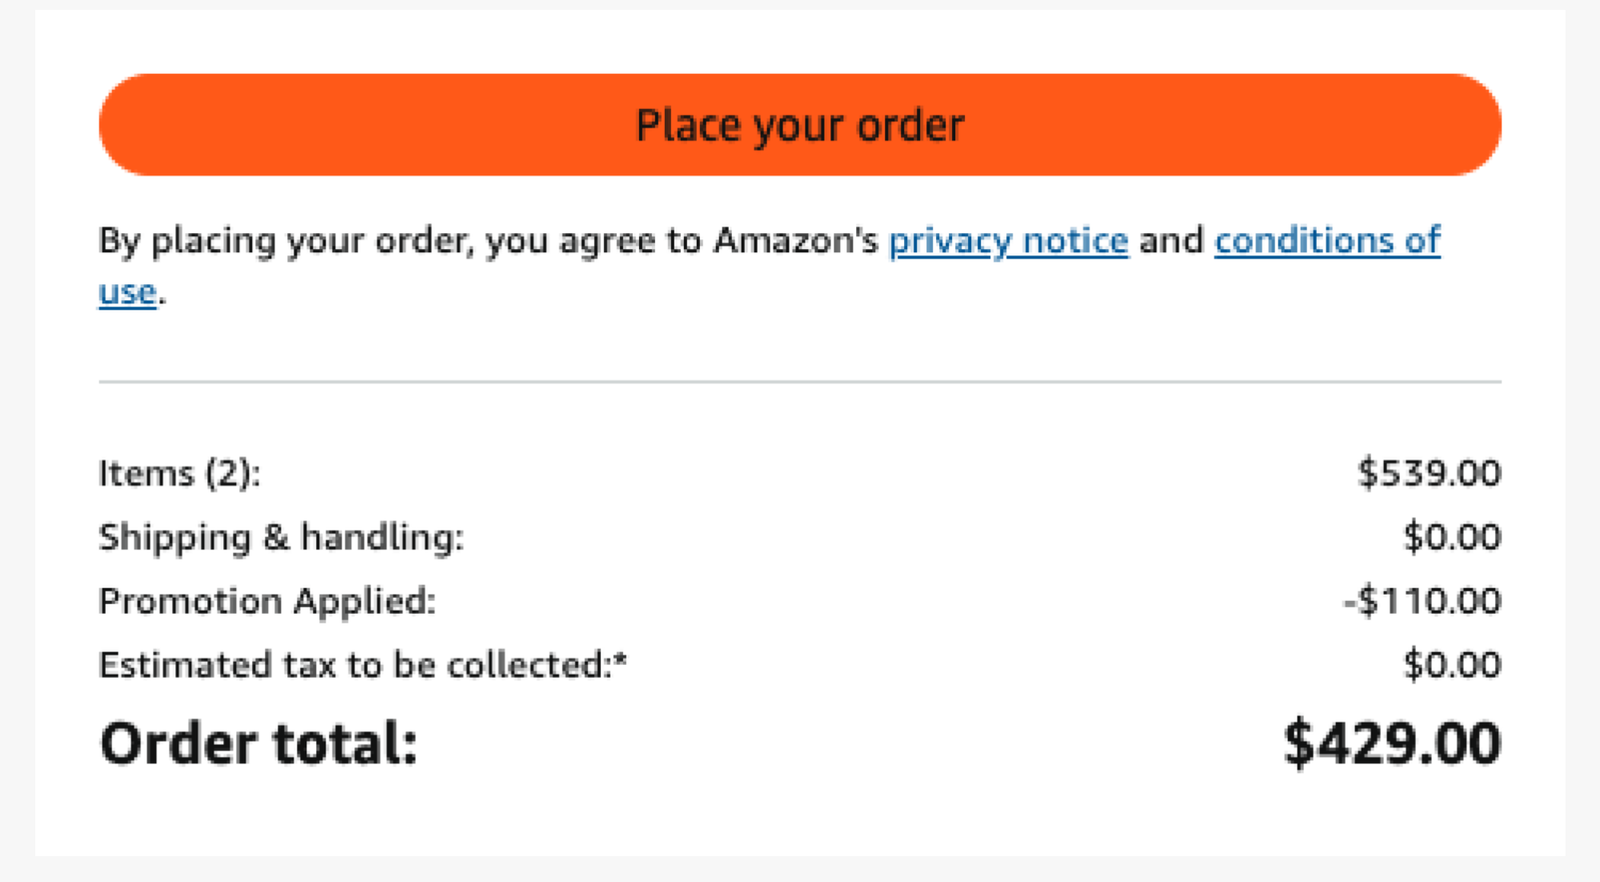Click the Order total heading
The height and width of the screenshot is (882, 1600).
(258, 744)
